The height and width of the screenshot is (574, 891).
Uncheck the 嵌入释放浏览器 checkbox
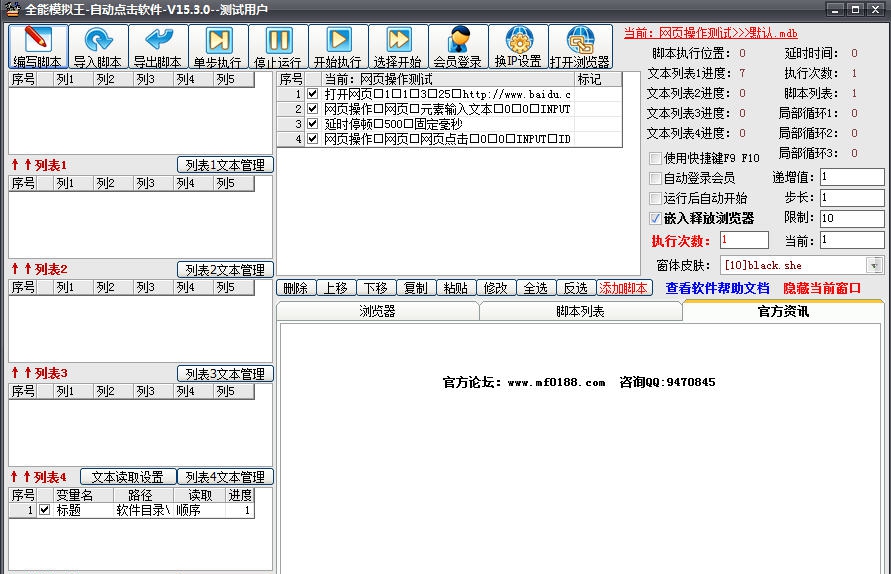pyautogui.click(x=655, y=218)
